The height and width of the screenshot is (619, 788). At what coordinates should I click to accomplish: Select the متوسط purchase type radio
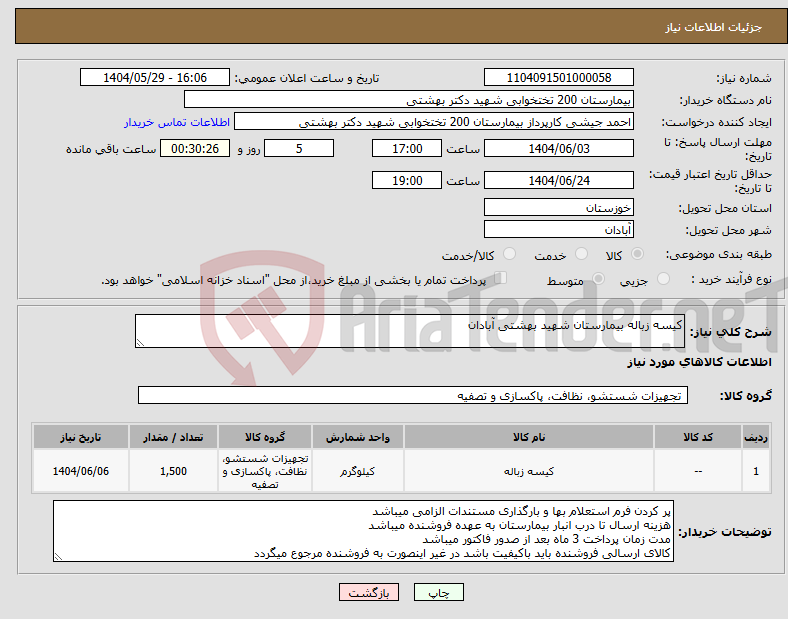tap(598, 279)
